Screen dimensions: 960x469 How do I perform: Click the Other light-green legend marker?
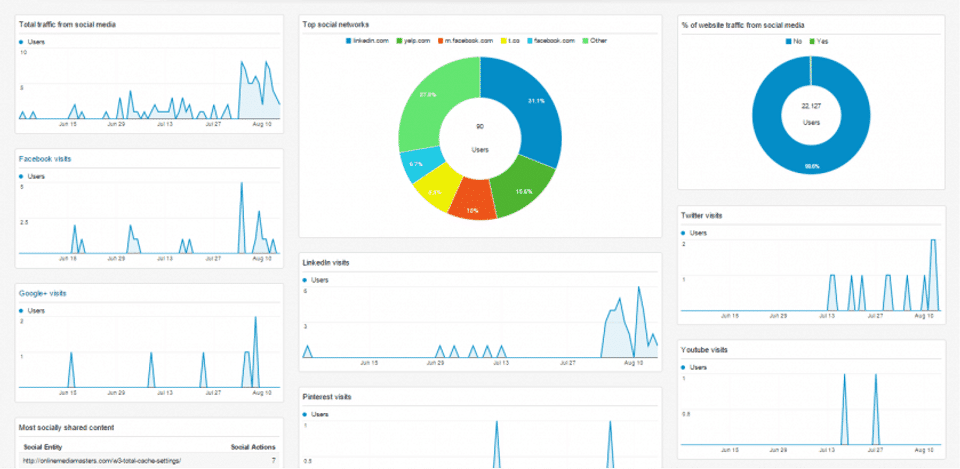(x=585, y=41)
